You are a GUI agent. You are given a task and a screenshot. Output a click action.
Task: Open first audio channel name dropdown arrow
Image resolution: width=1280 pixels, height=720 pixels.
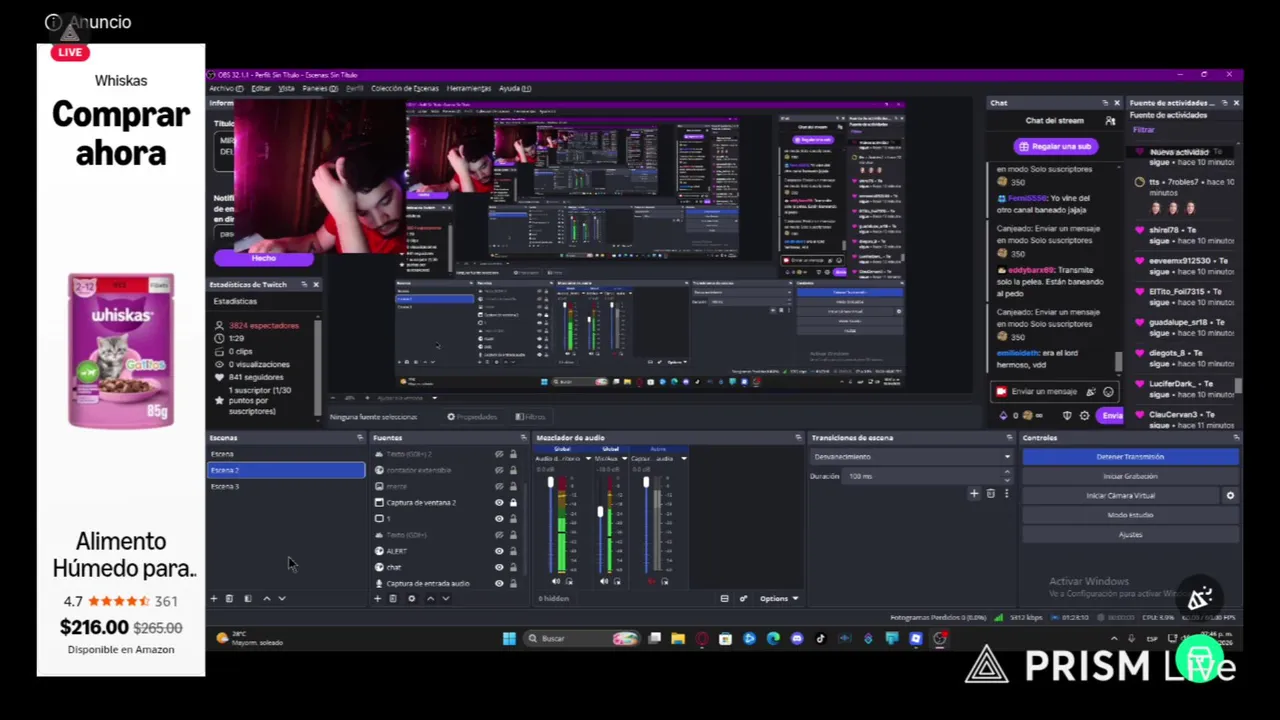(x=588, y=458)
